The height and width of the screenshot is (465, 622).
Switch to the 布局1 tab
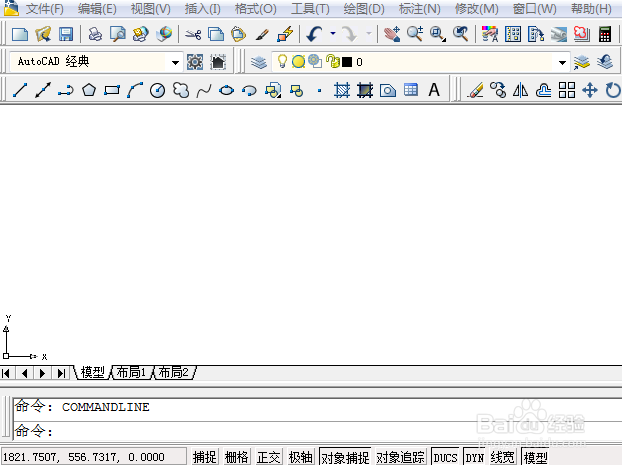coord(131,372)
